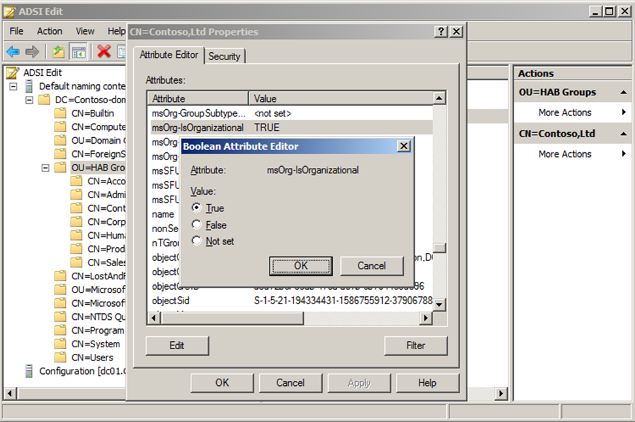This screenshot has height=422, width=635.
Task: Select CN=ForeignSecurityPrincipals tree item
Action: pos(98,154)
